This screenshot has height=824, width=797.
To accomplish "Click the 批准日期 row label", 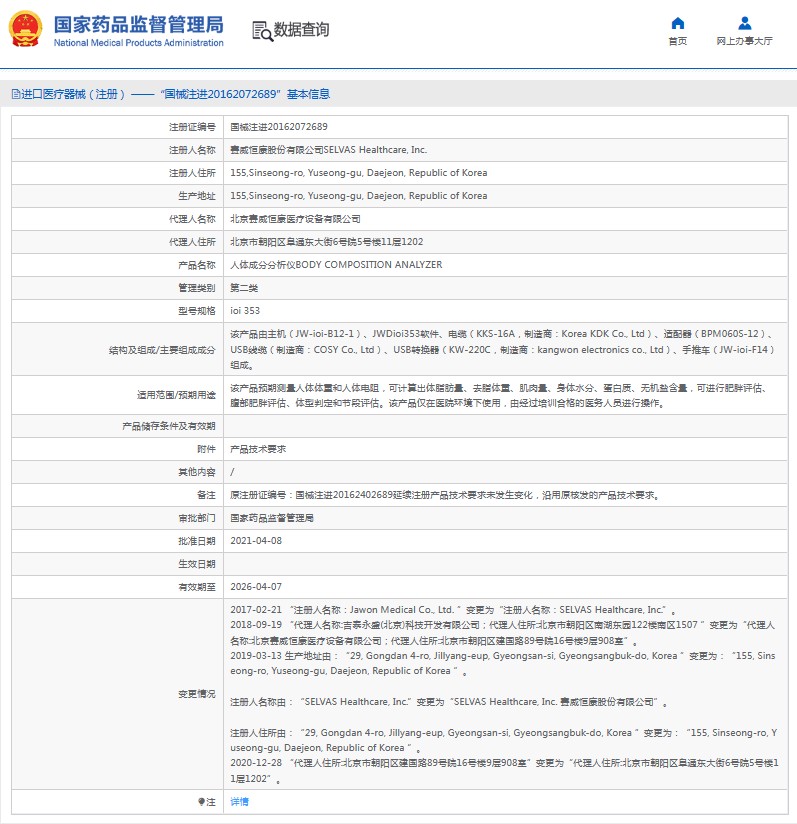I will pos(197,541).
